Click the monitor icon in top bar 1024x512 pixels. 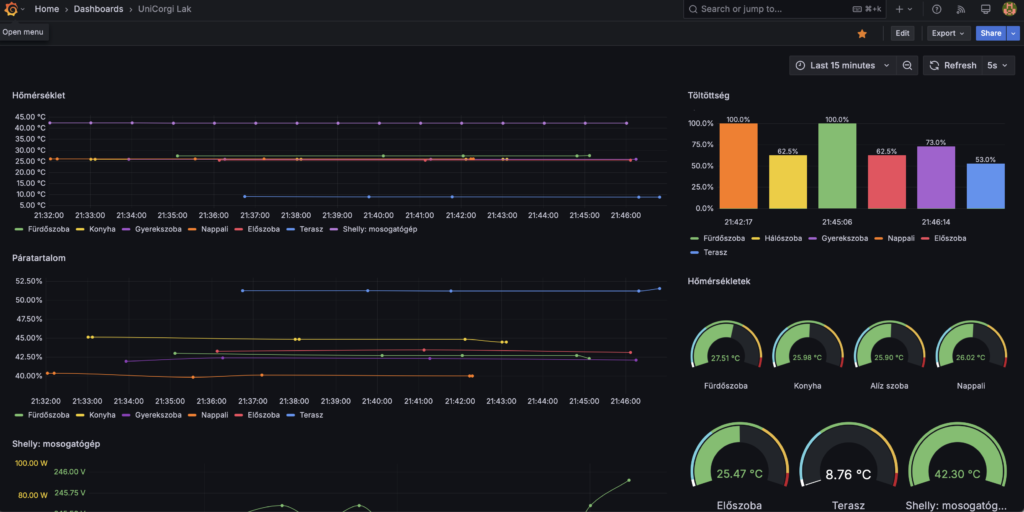[x=985, y=9]
